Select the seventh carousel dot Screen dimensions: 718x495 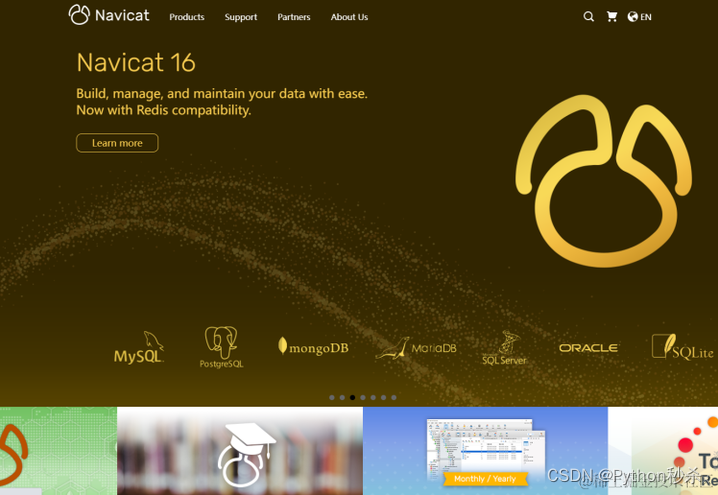click(394, 397)
